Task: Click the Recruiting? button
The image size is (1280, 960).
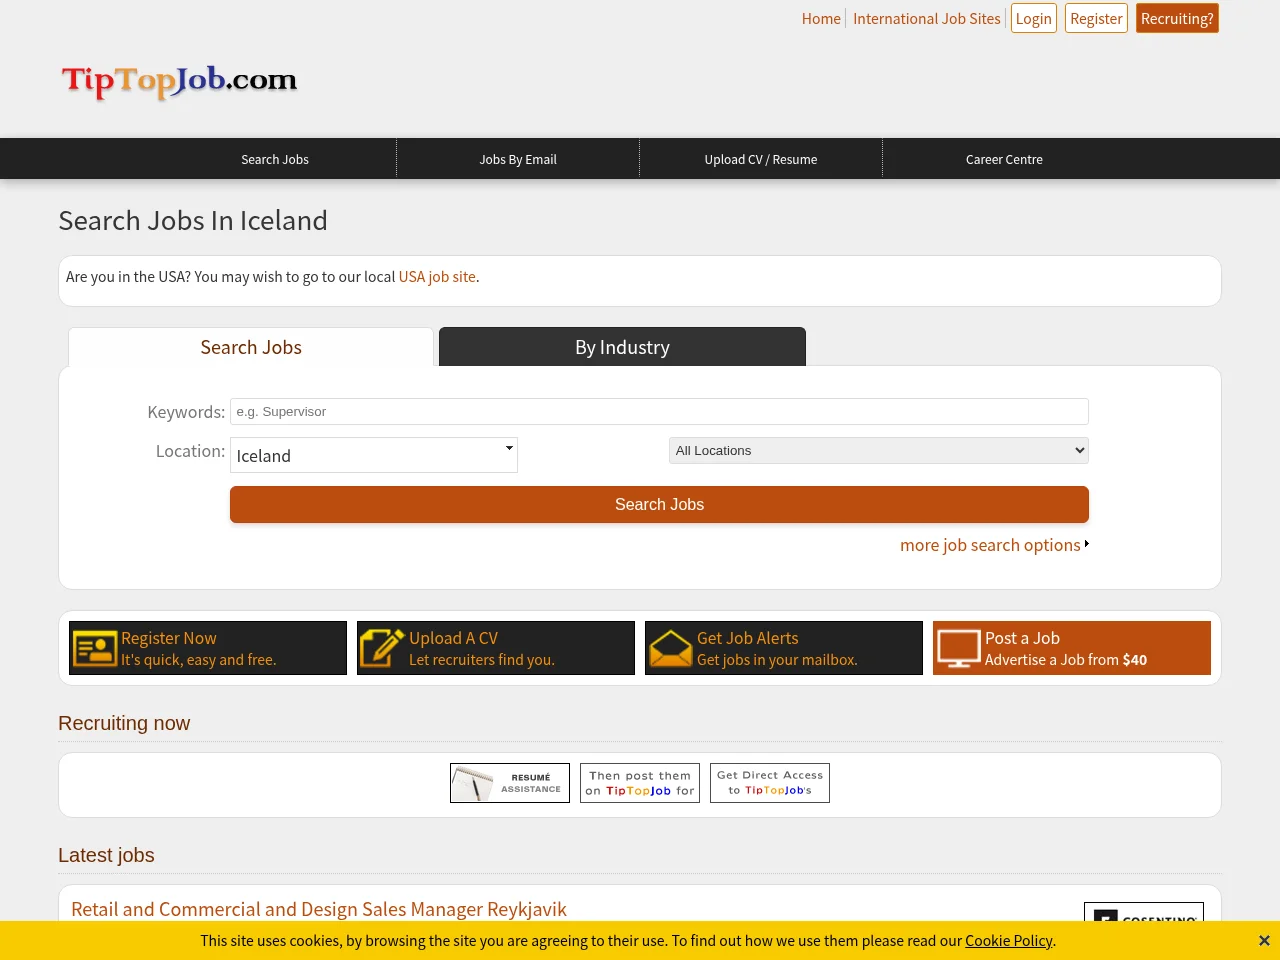Action: click(1177, 18)
